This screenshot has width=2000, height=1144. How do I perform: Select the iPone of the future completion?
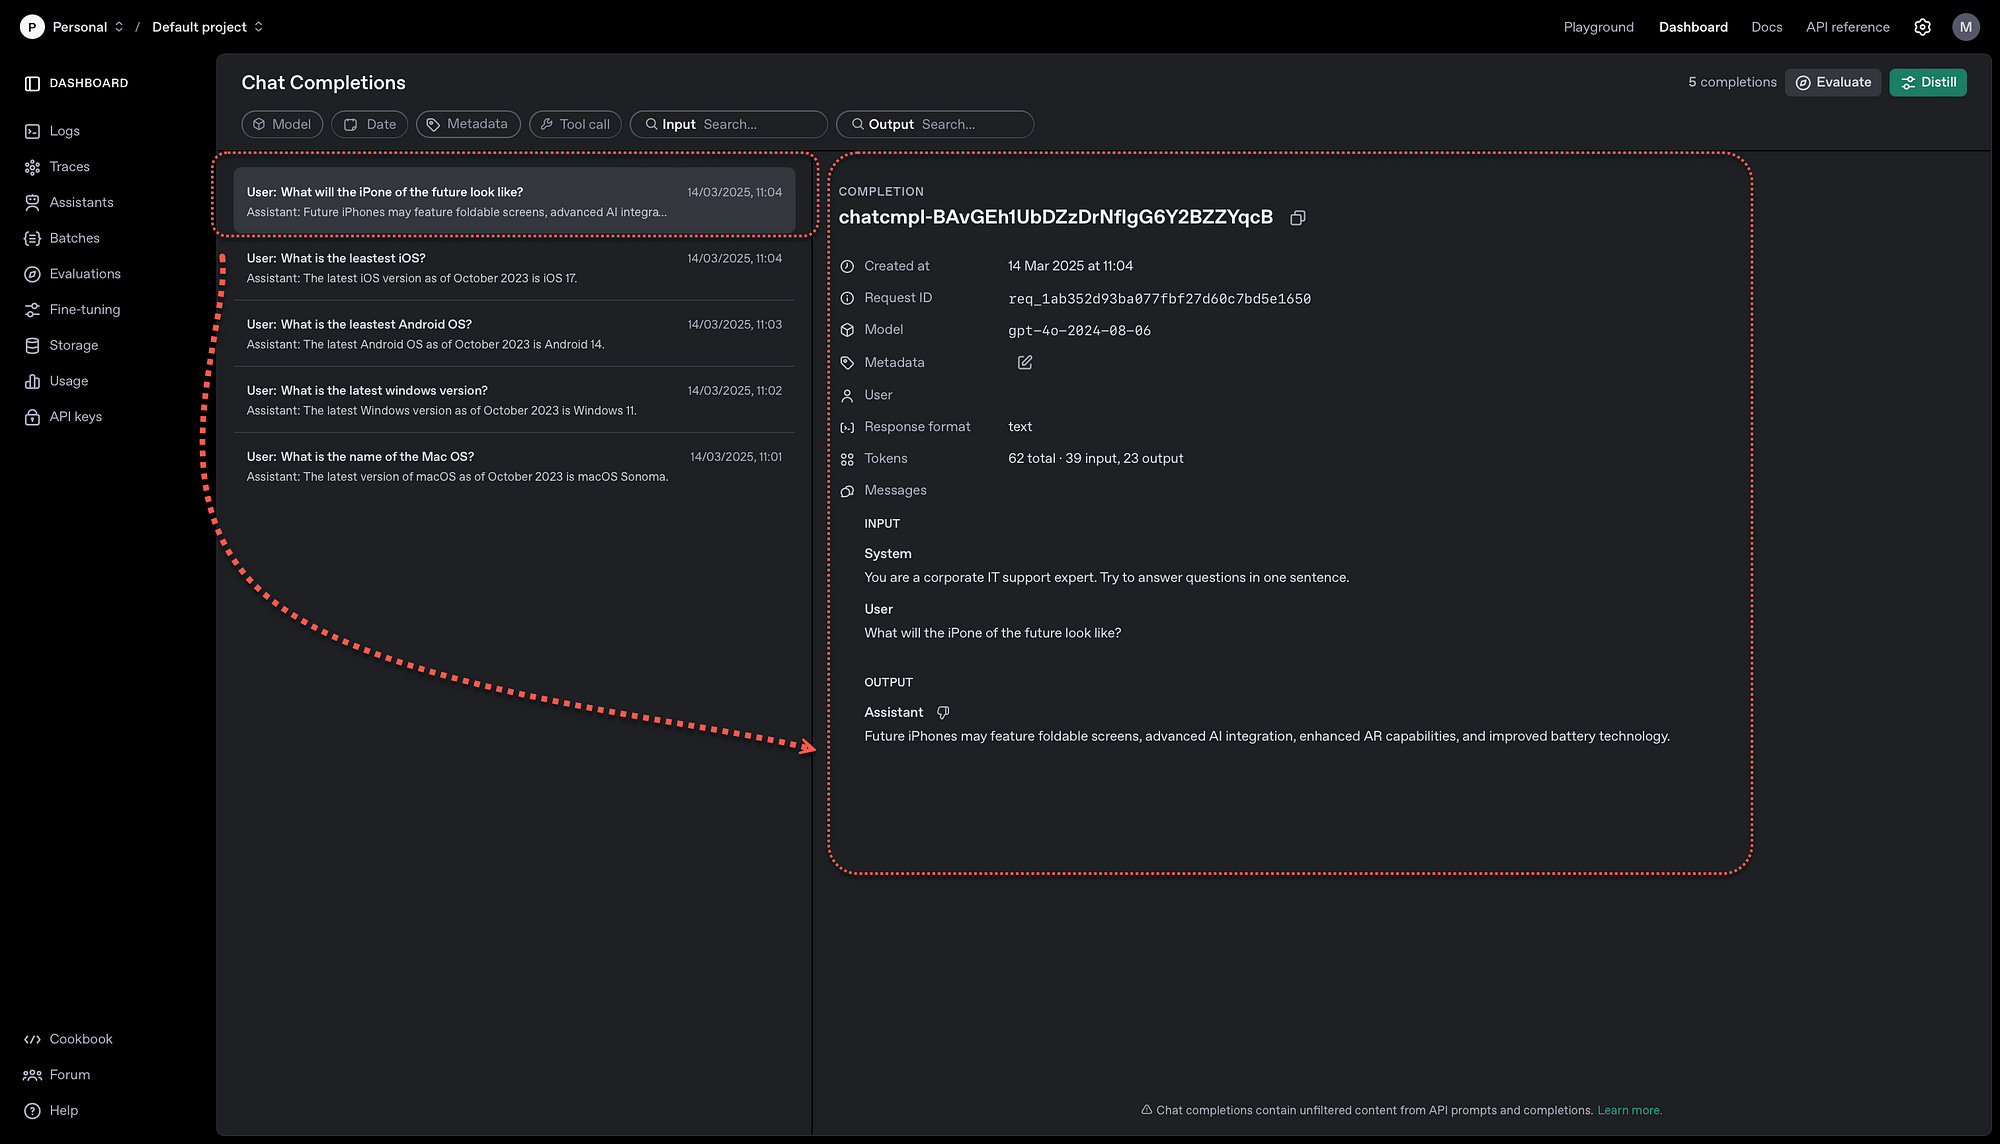point(514,201)
